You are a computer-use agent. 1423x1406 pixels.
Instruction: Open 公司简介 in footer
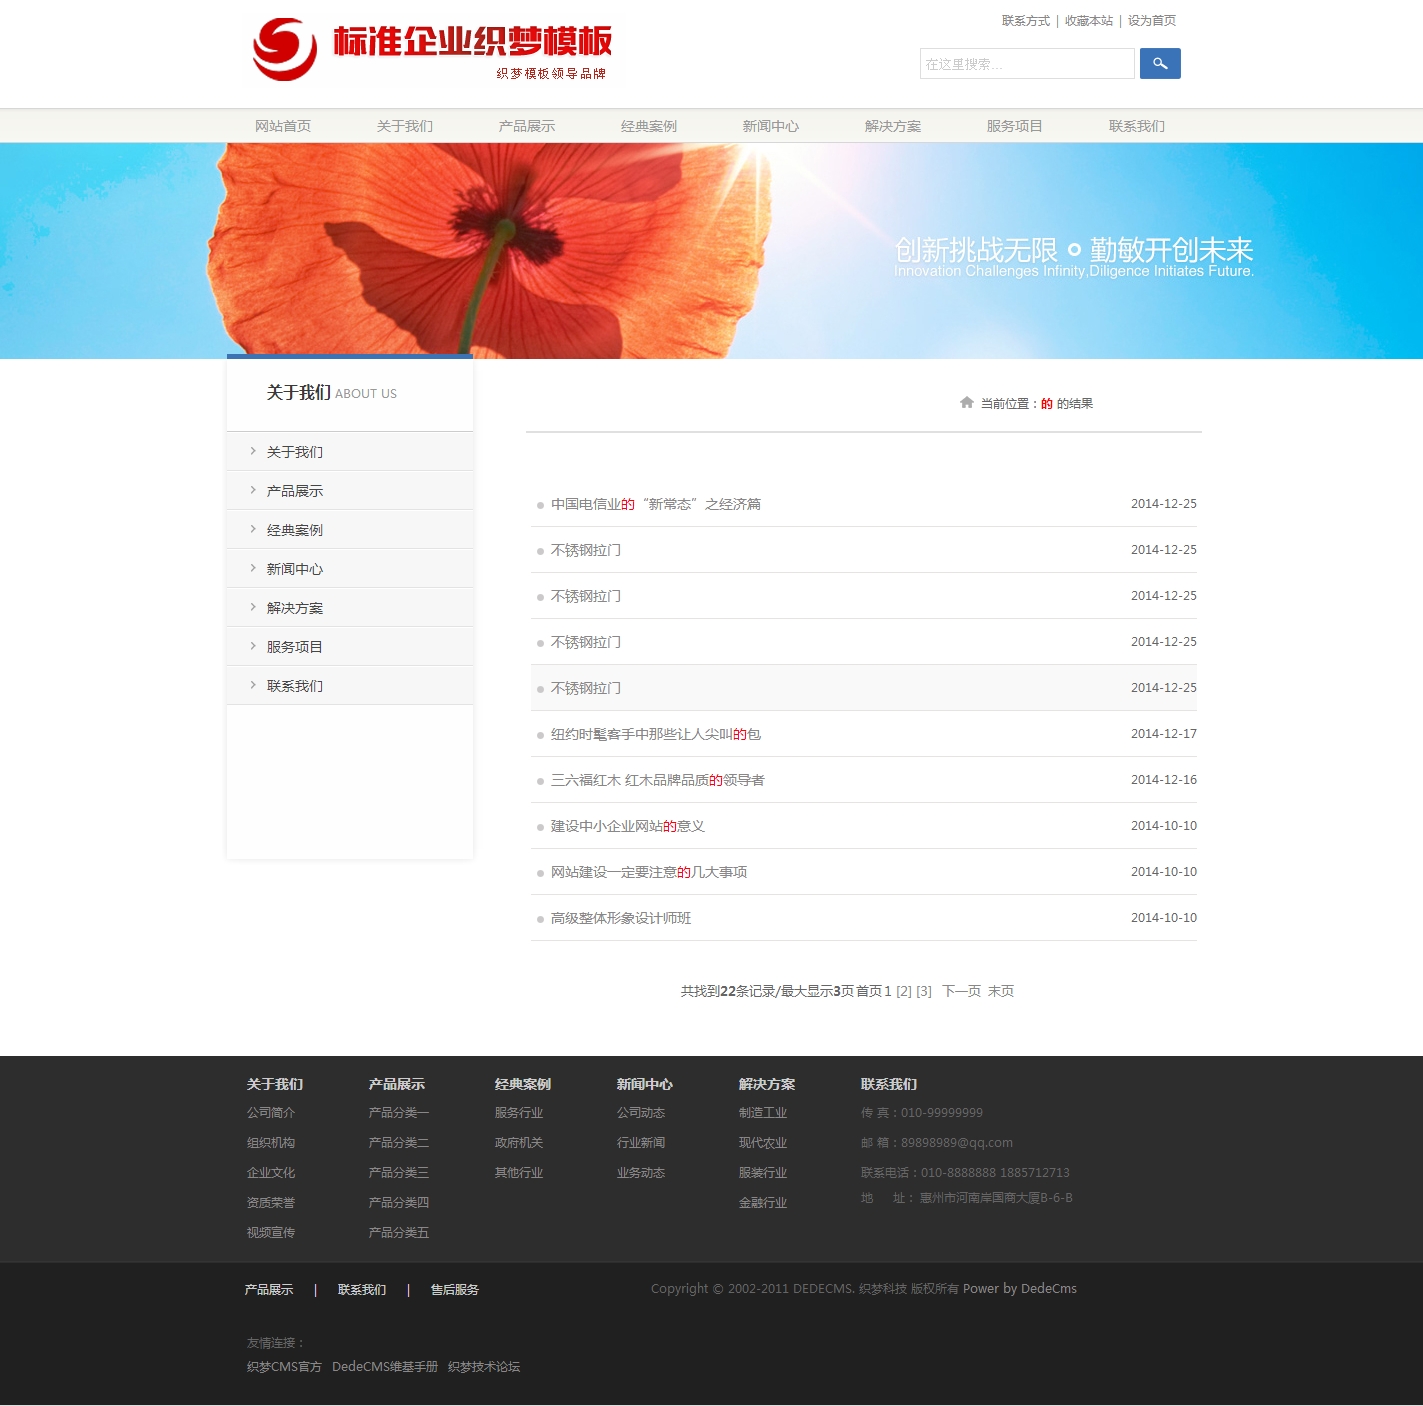tap(270, 1113)
